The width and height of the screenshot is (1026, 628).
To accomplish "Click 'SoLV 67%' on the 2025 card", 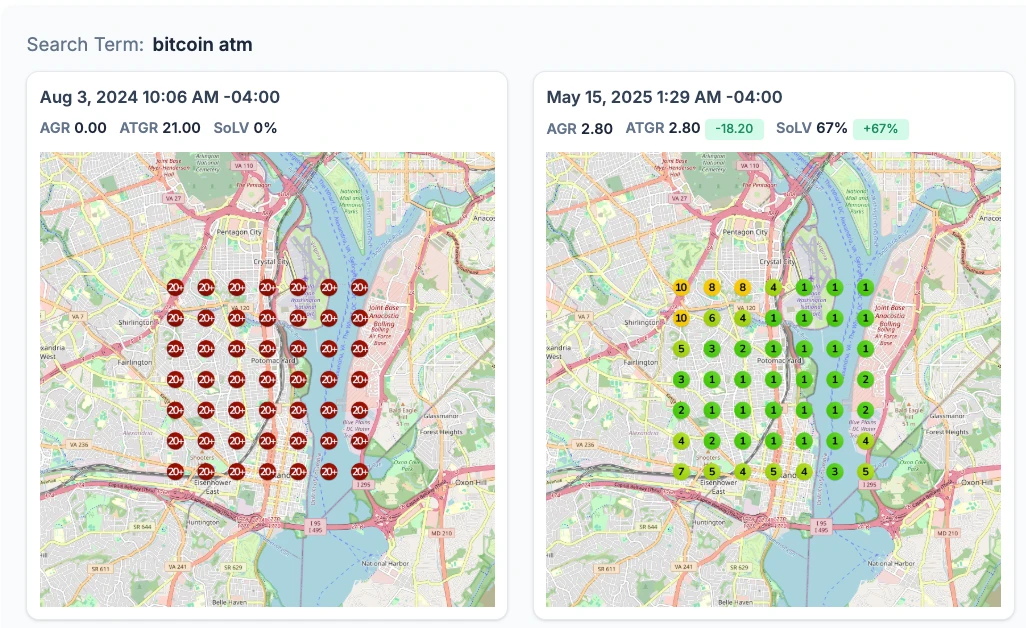I will (811, 128).
